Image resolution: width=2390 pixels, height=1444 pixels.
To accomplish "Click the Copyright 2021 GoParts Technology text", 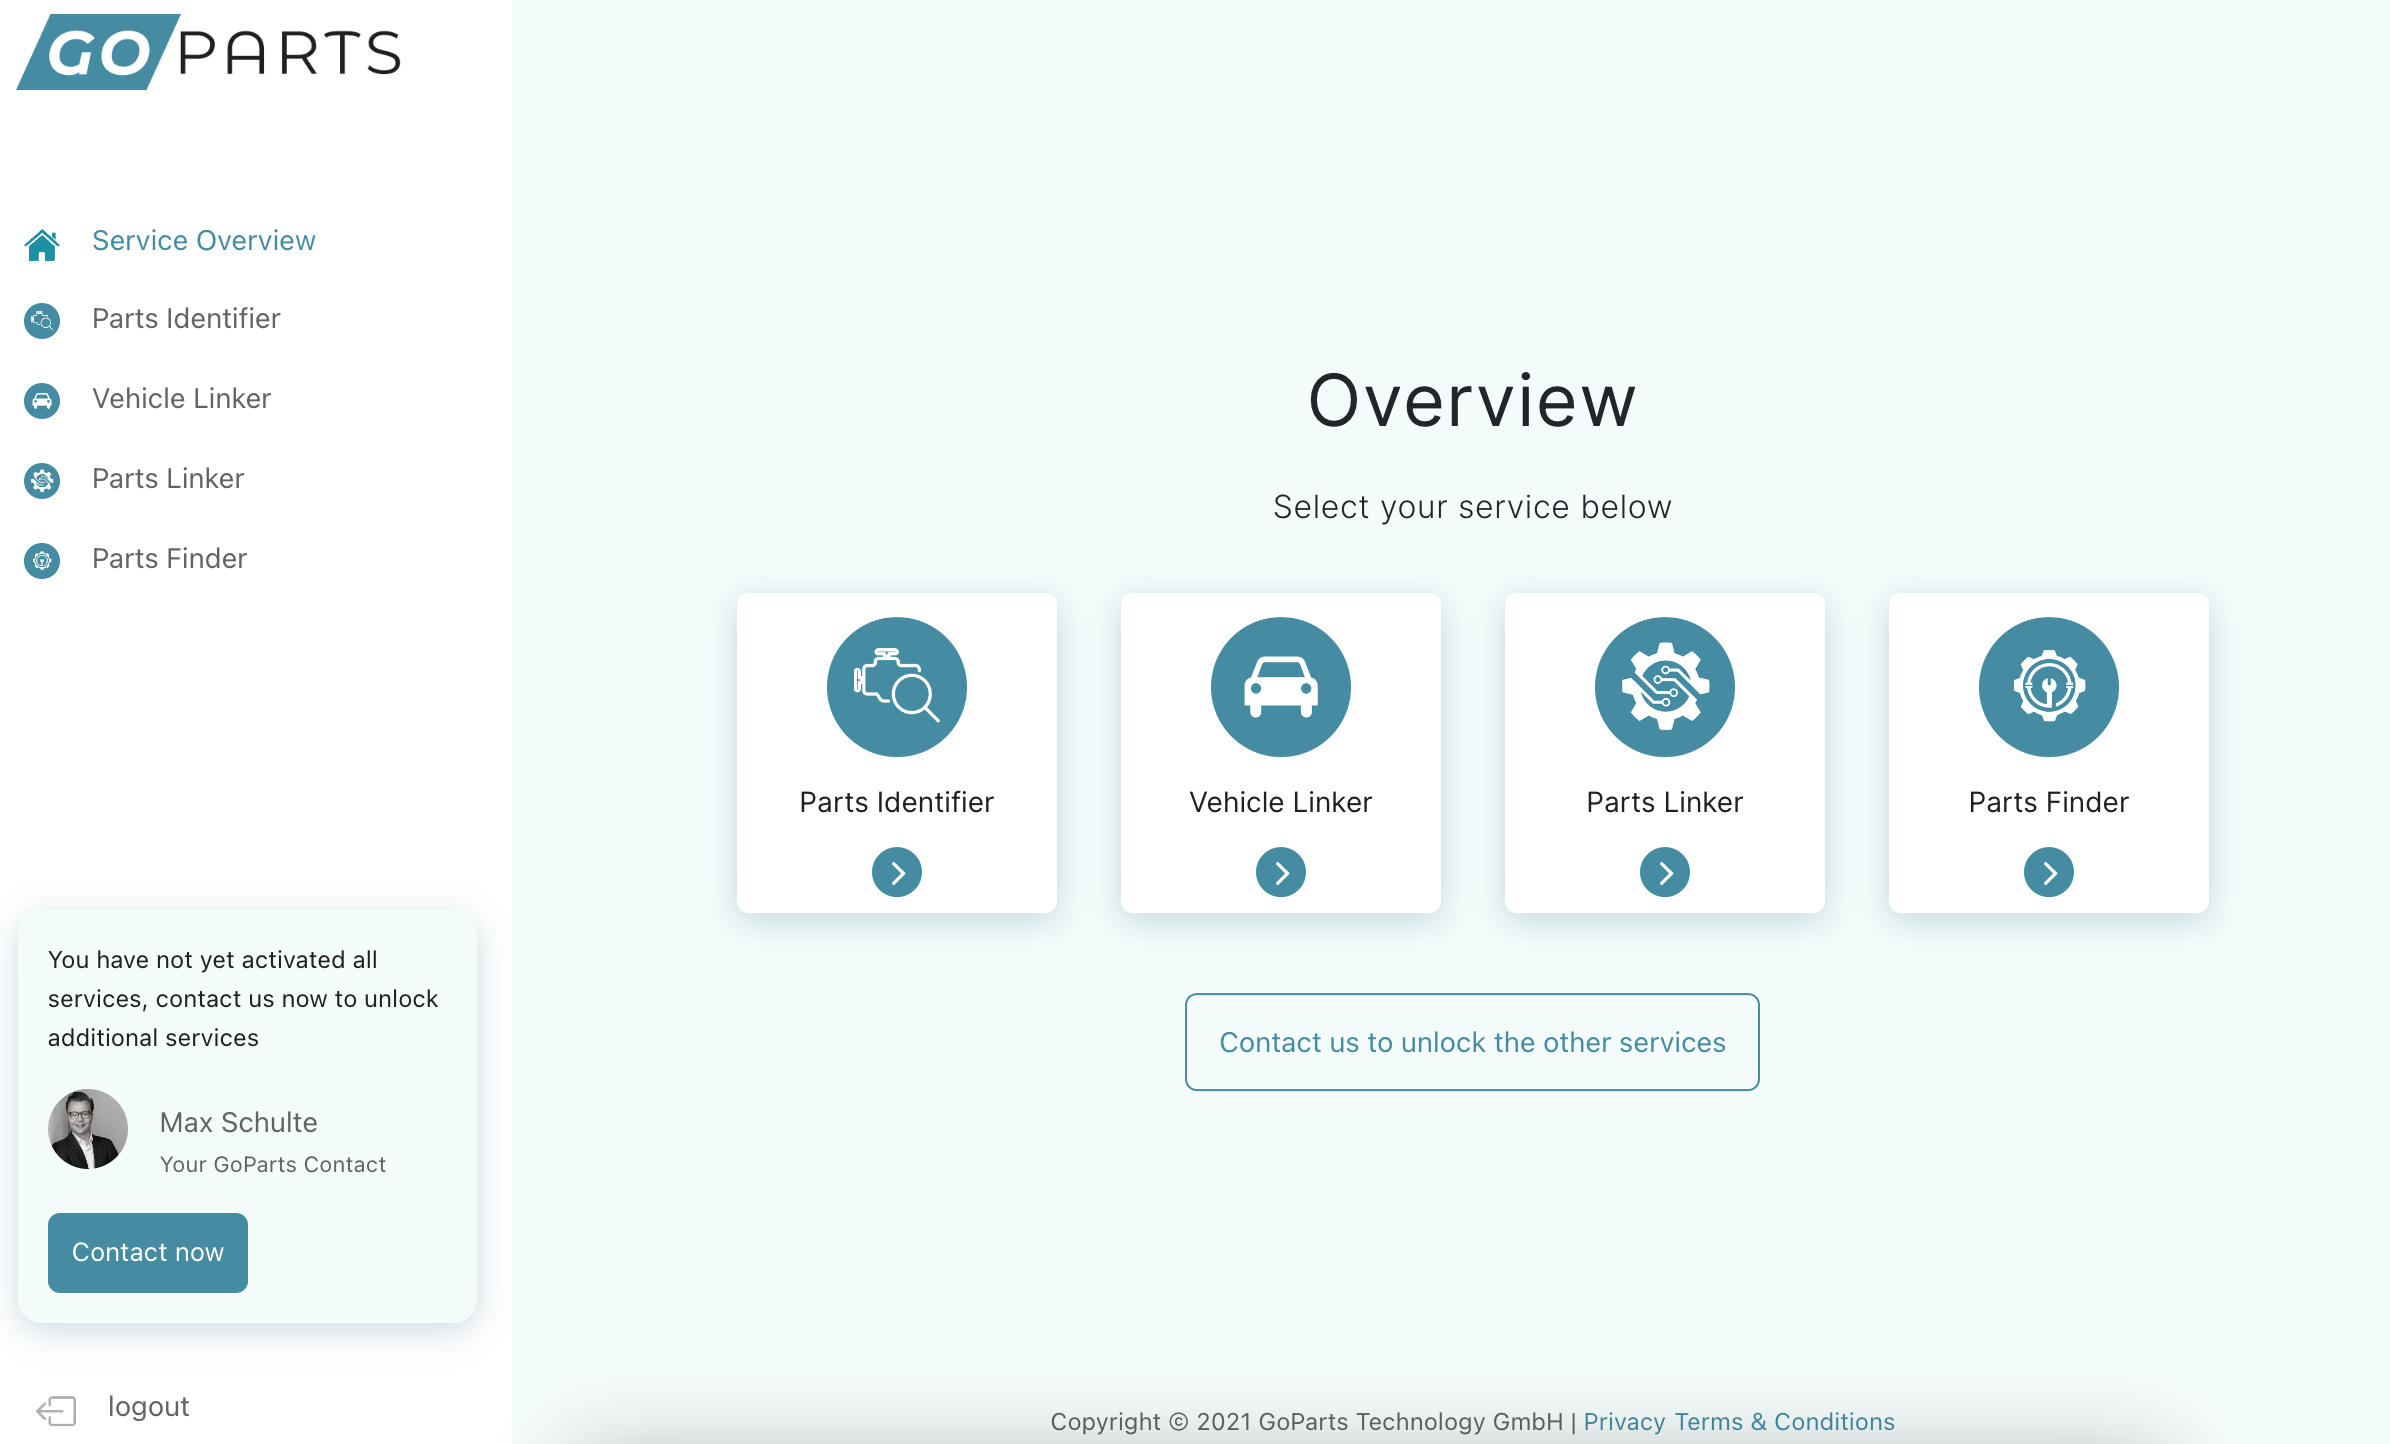I will pyautogui.click(x=1307, y=1421).
